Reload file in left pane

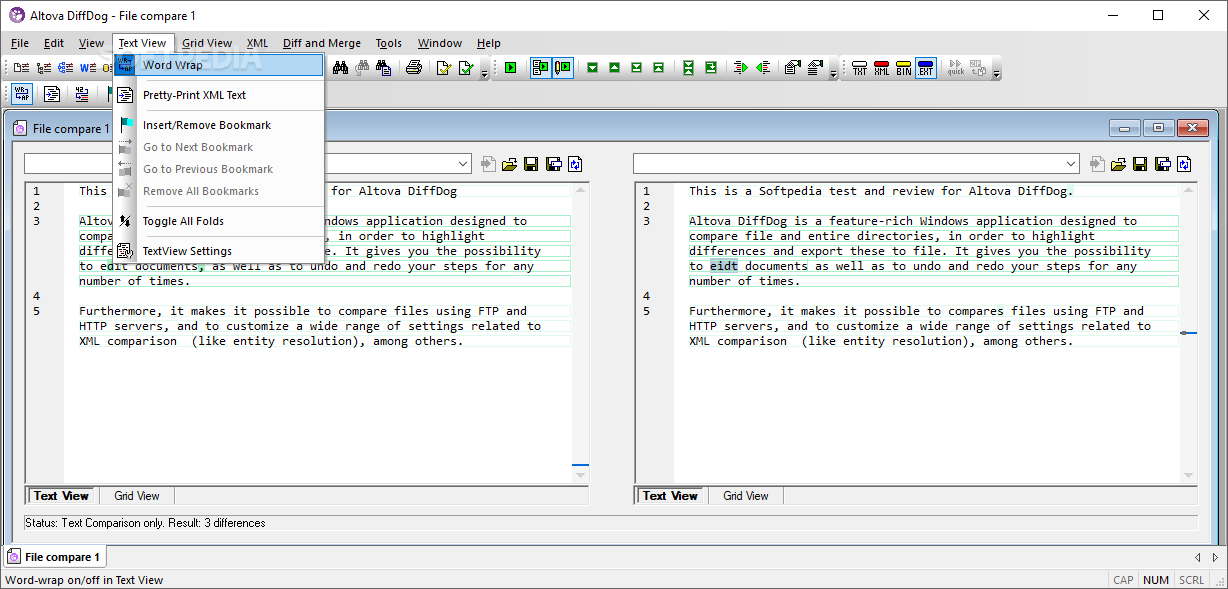(575, 164)
